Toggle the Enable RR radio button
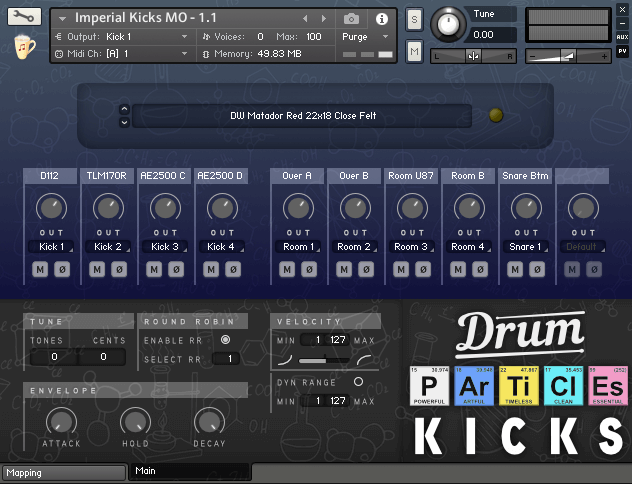 pos(225,340)
